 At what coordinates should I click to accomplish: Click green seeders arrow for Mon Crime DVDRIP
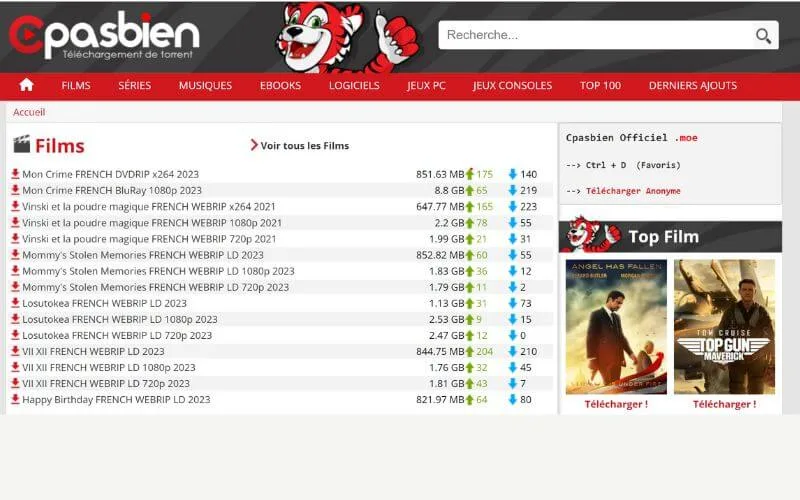(470, 174)
